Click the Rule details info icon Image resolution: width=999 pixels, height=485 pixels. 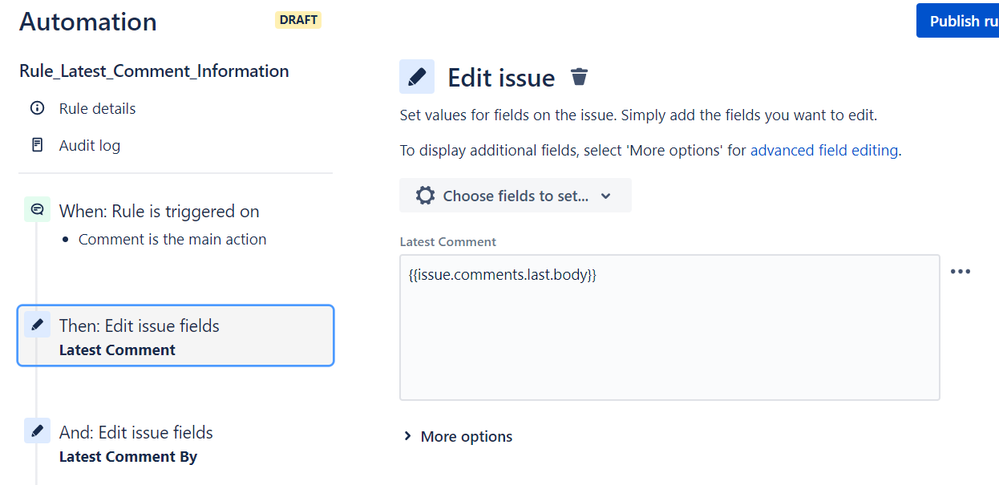pos(38,108)
